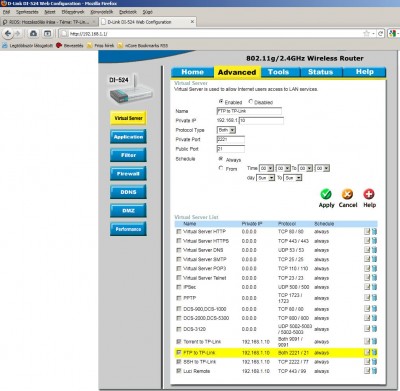Click the Firefox address bar
This screenshot has width=400, height=391.
[x=213, y=33]
